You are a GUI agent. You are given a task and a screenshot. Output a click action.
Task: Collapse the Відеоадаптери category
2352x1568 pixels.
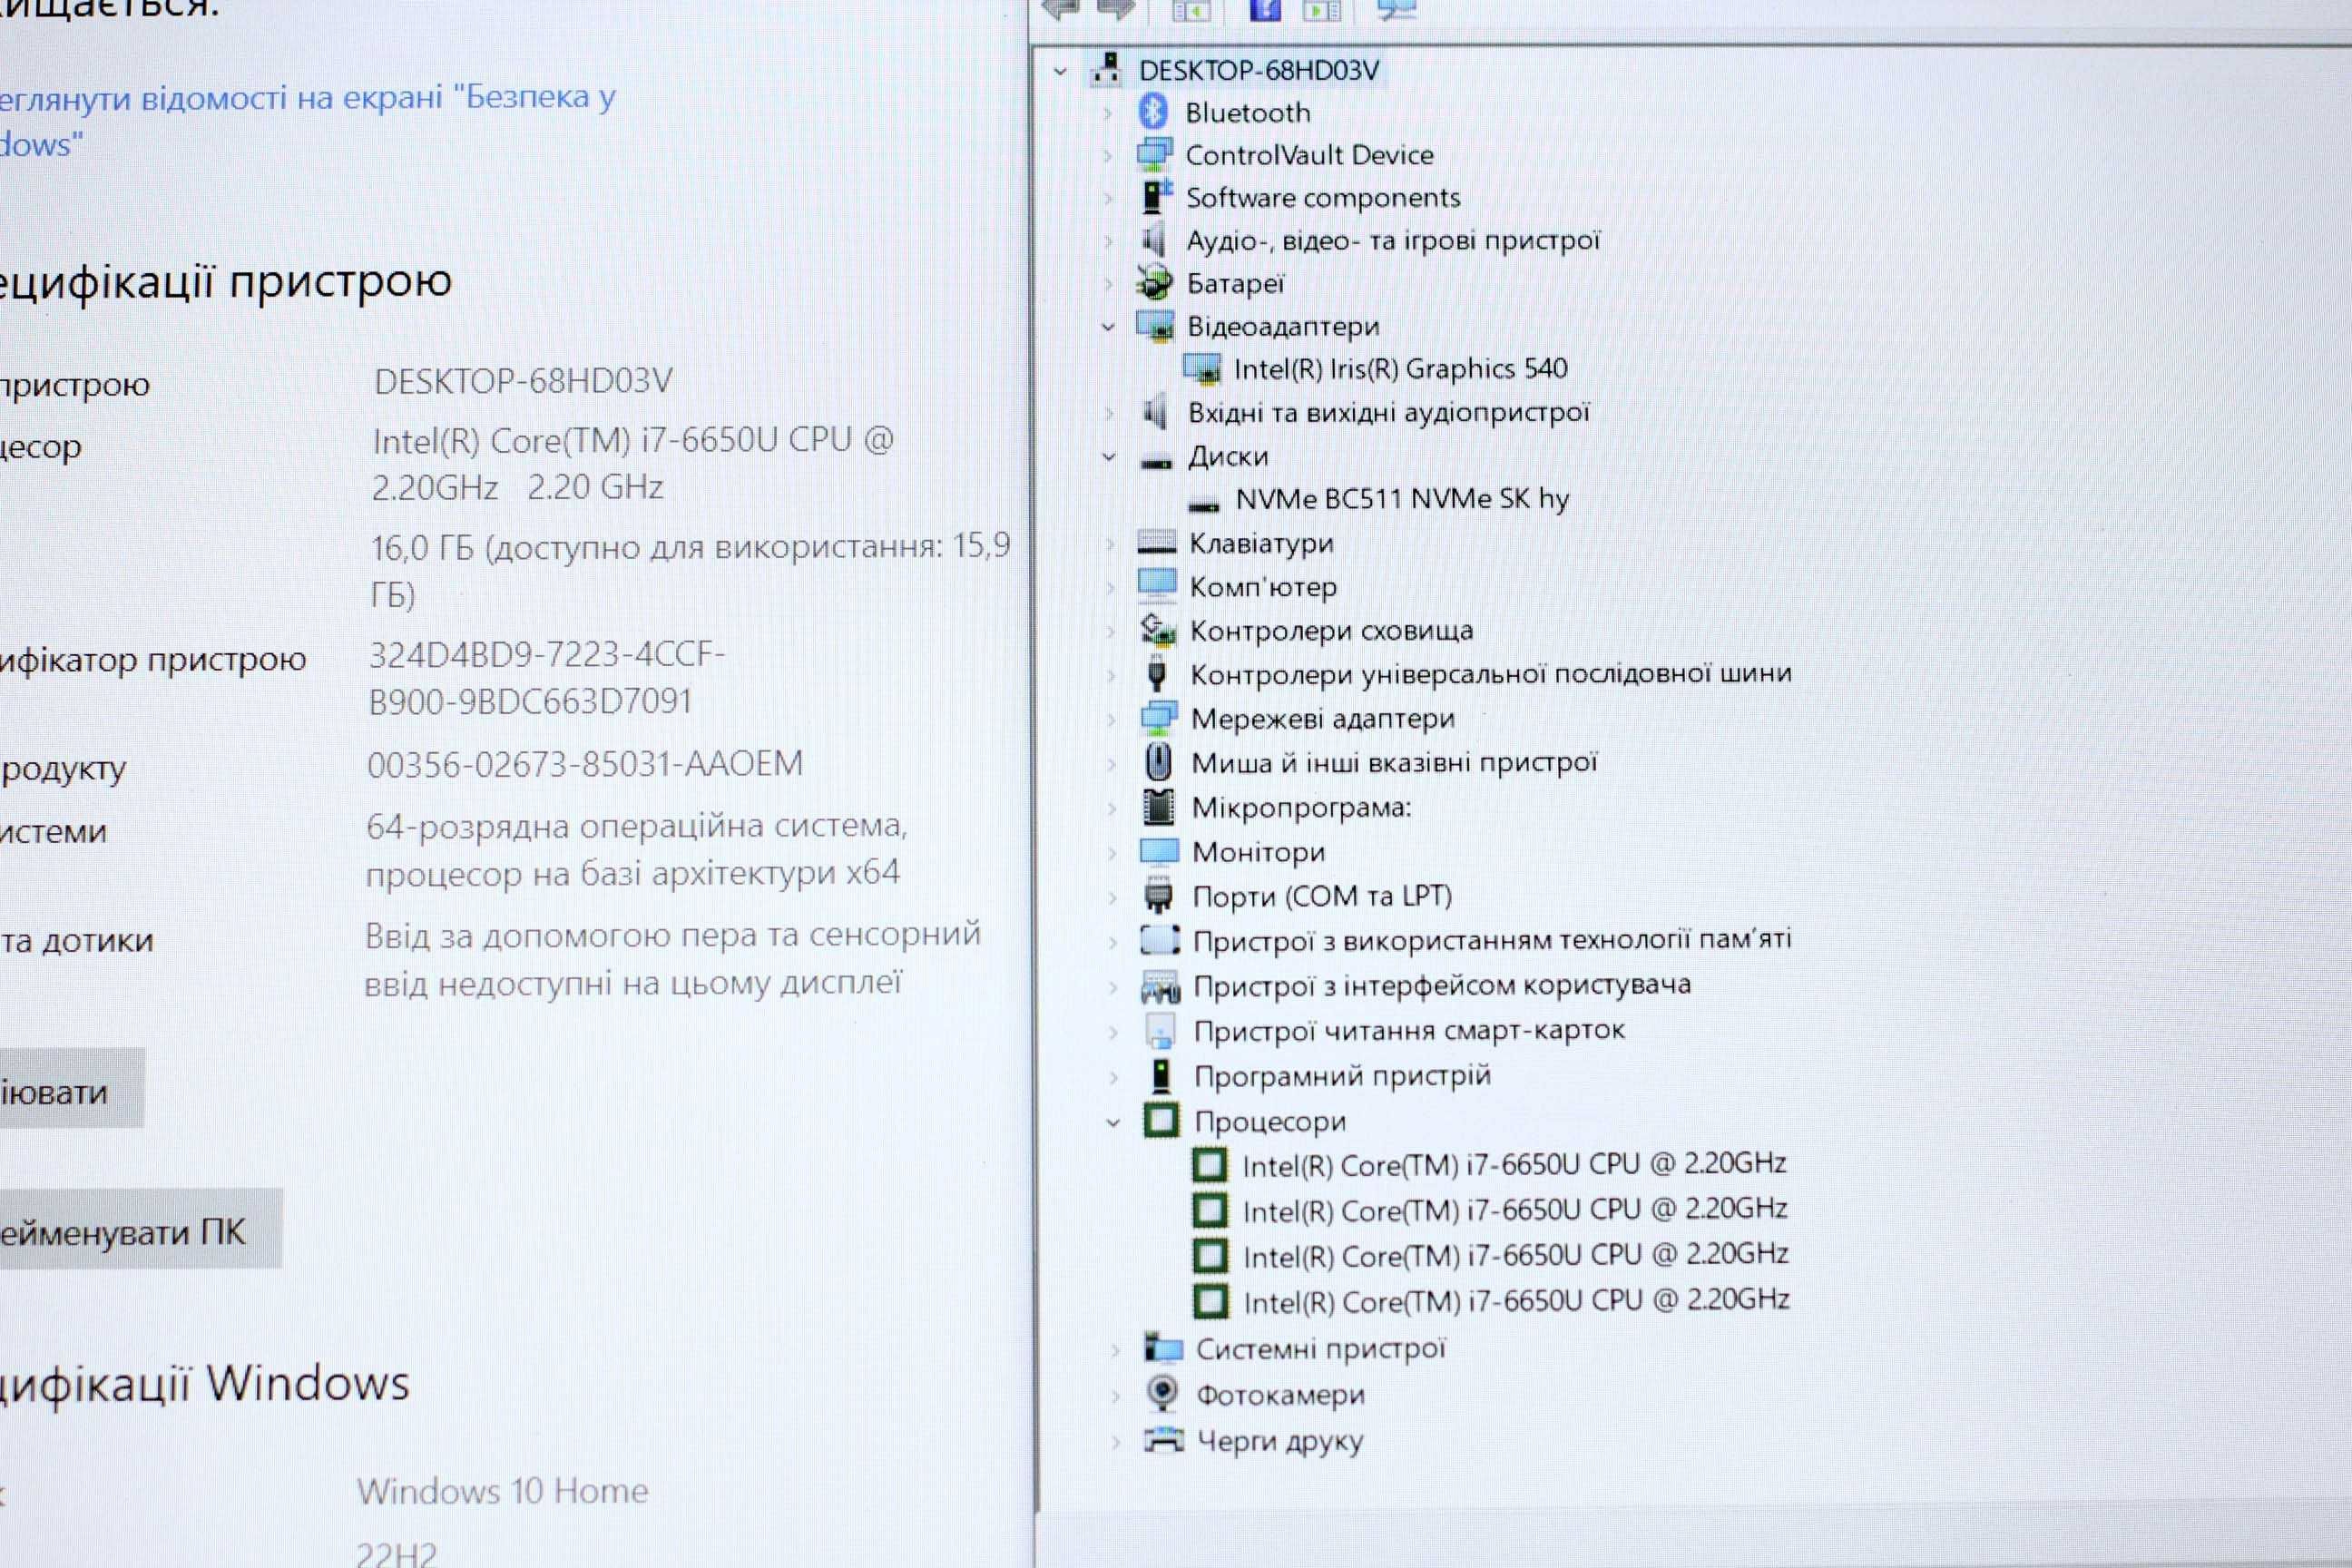pos(1108,327)
